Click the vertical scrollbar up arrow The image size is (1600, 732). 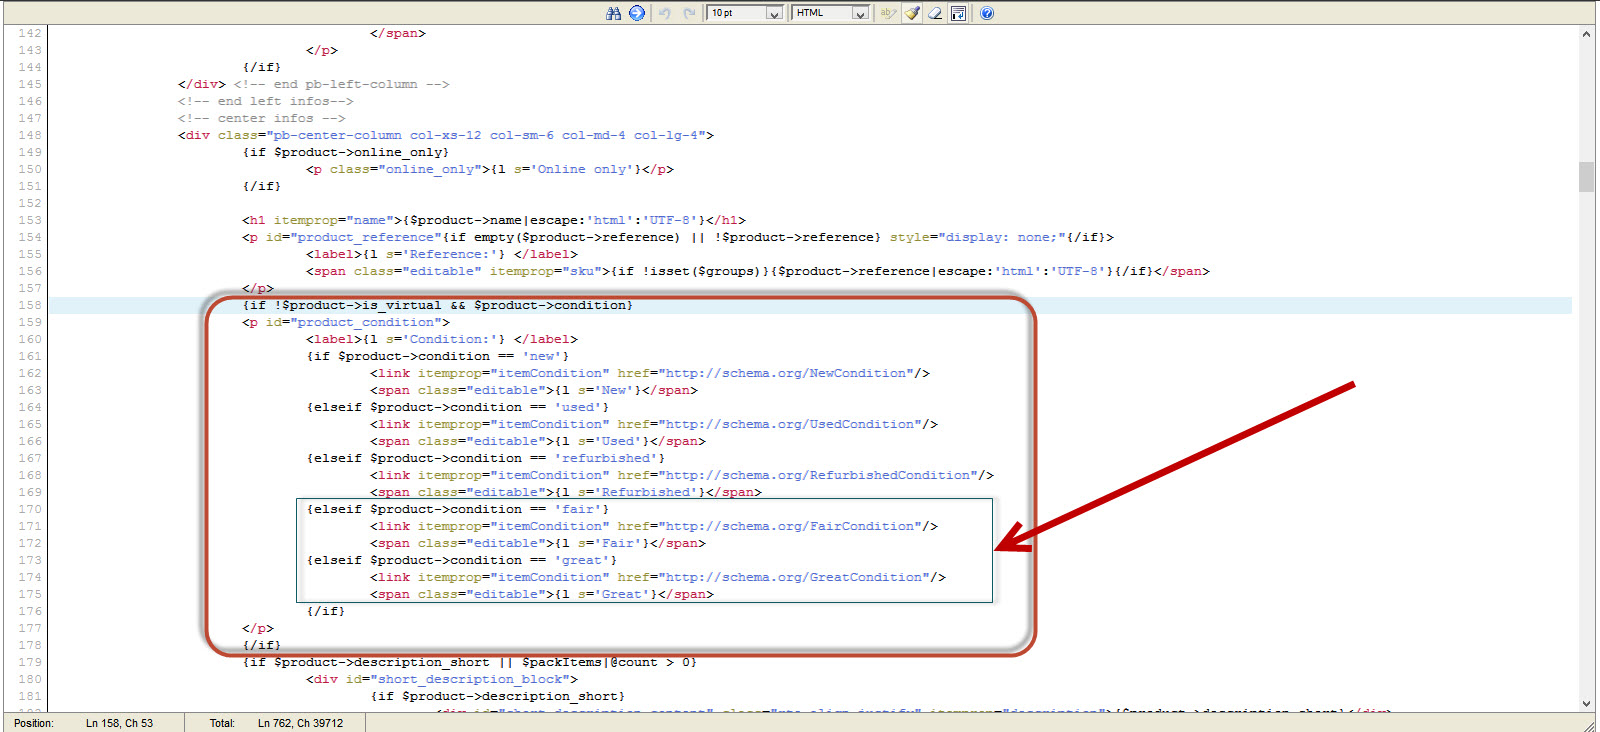[x=1587, y=34]
